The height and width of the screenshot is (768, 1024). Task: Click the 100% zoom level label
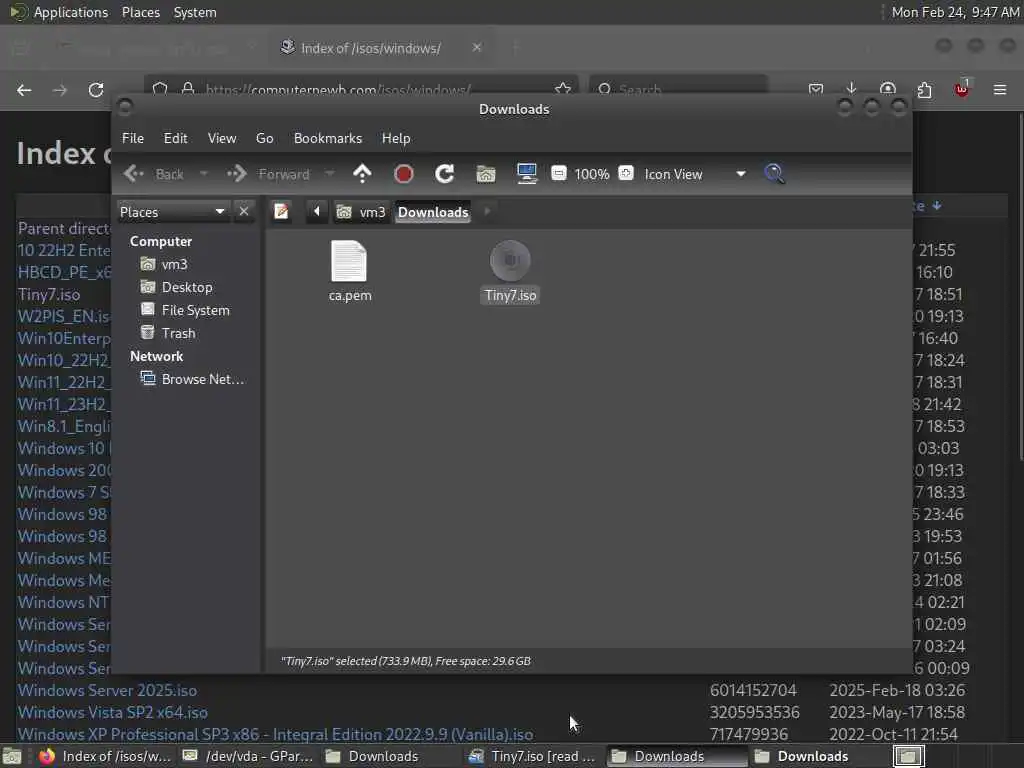(592, 174)
